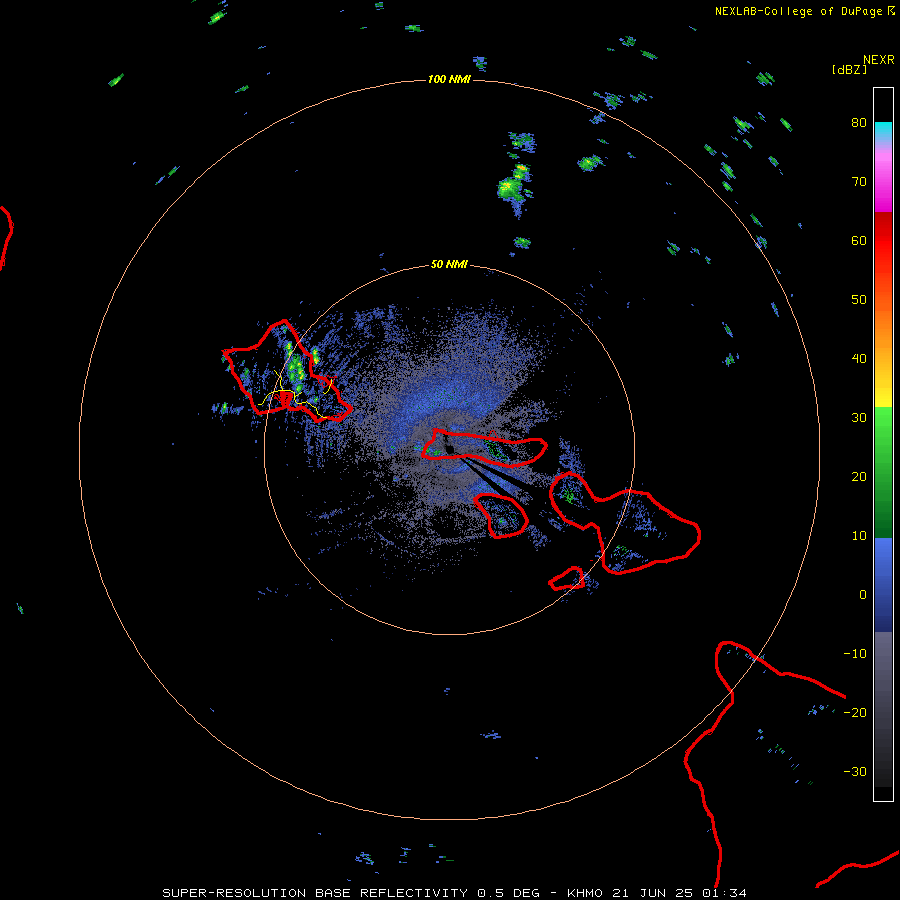The height and width of the screenshot is (900, 900).
Task: Click the Oahu island outline with yellow roads
Action: click(x=287, y=372)
